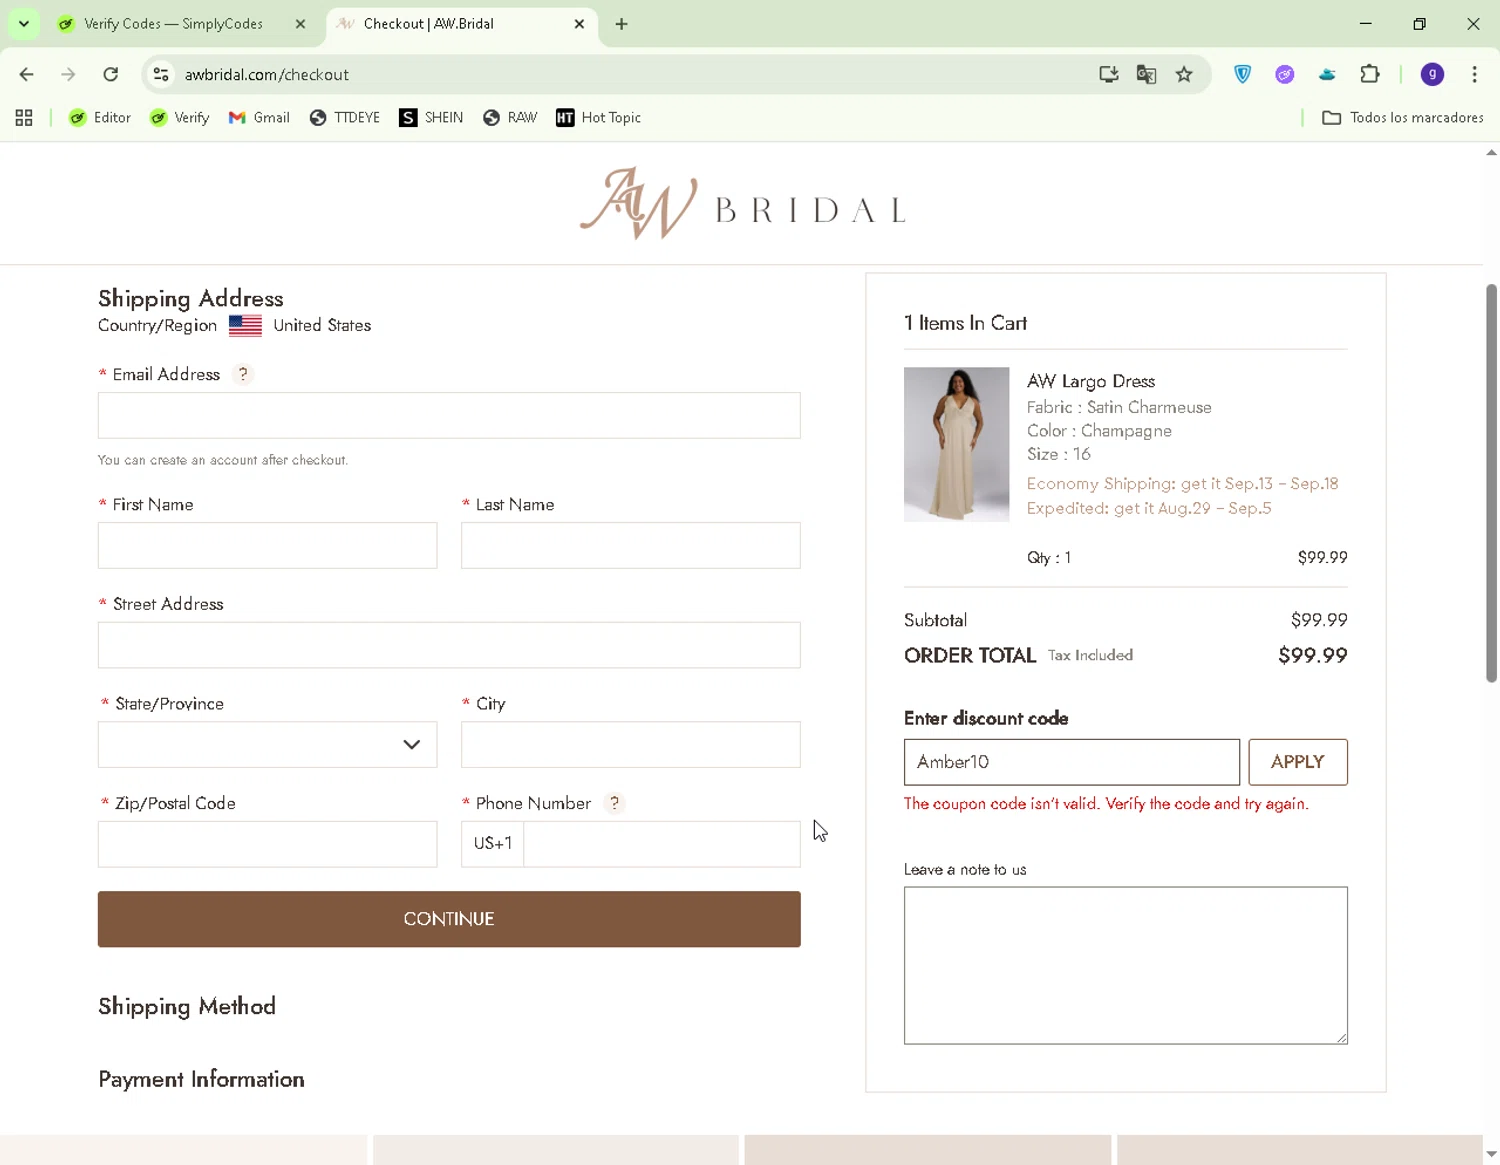The image size is (1500, 1165).
Task: Reload the checkout page
Action: [x=111, y=74]
